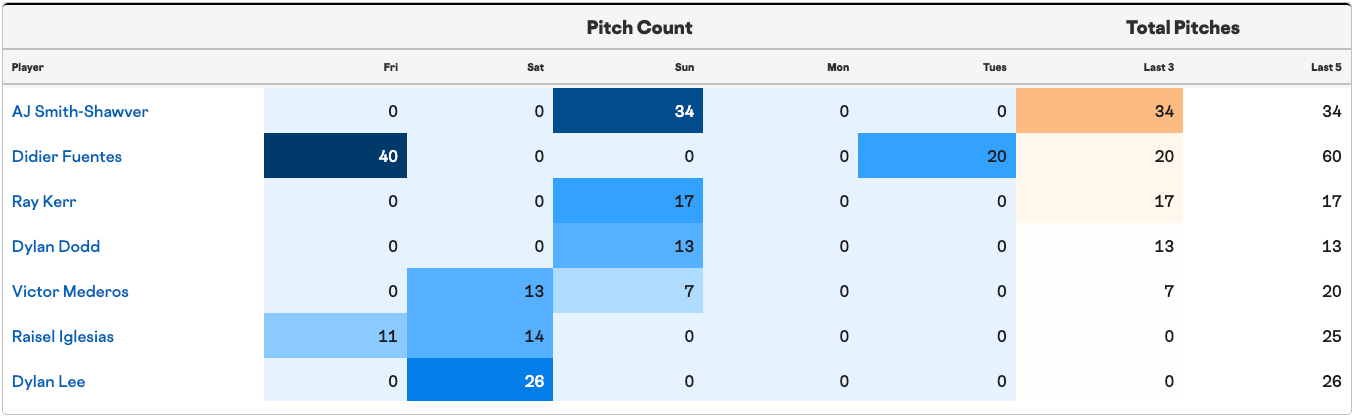
Task: Select Didier Fuentes' 40-pitch Friday cell
Action: [335, 157]
